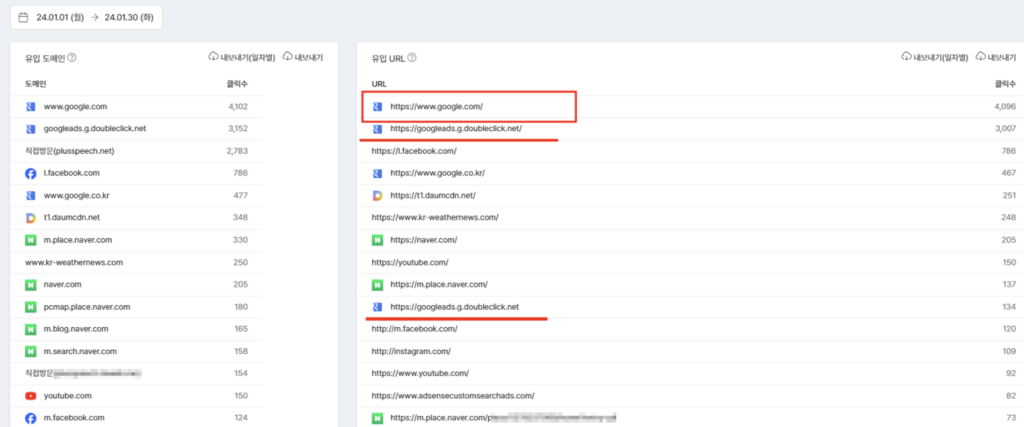Open https://www.kr-weathernews.com/ URL entry

click(x=690, y=217)
